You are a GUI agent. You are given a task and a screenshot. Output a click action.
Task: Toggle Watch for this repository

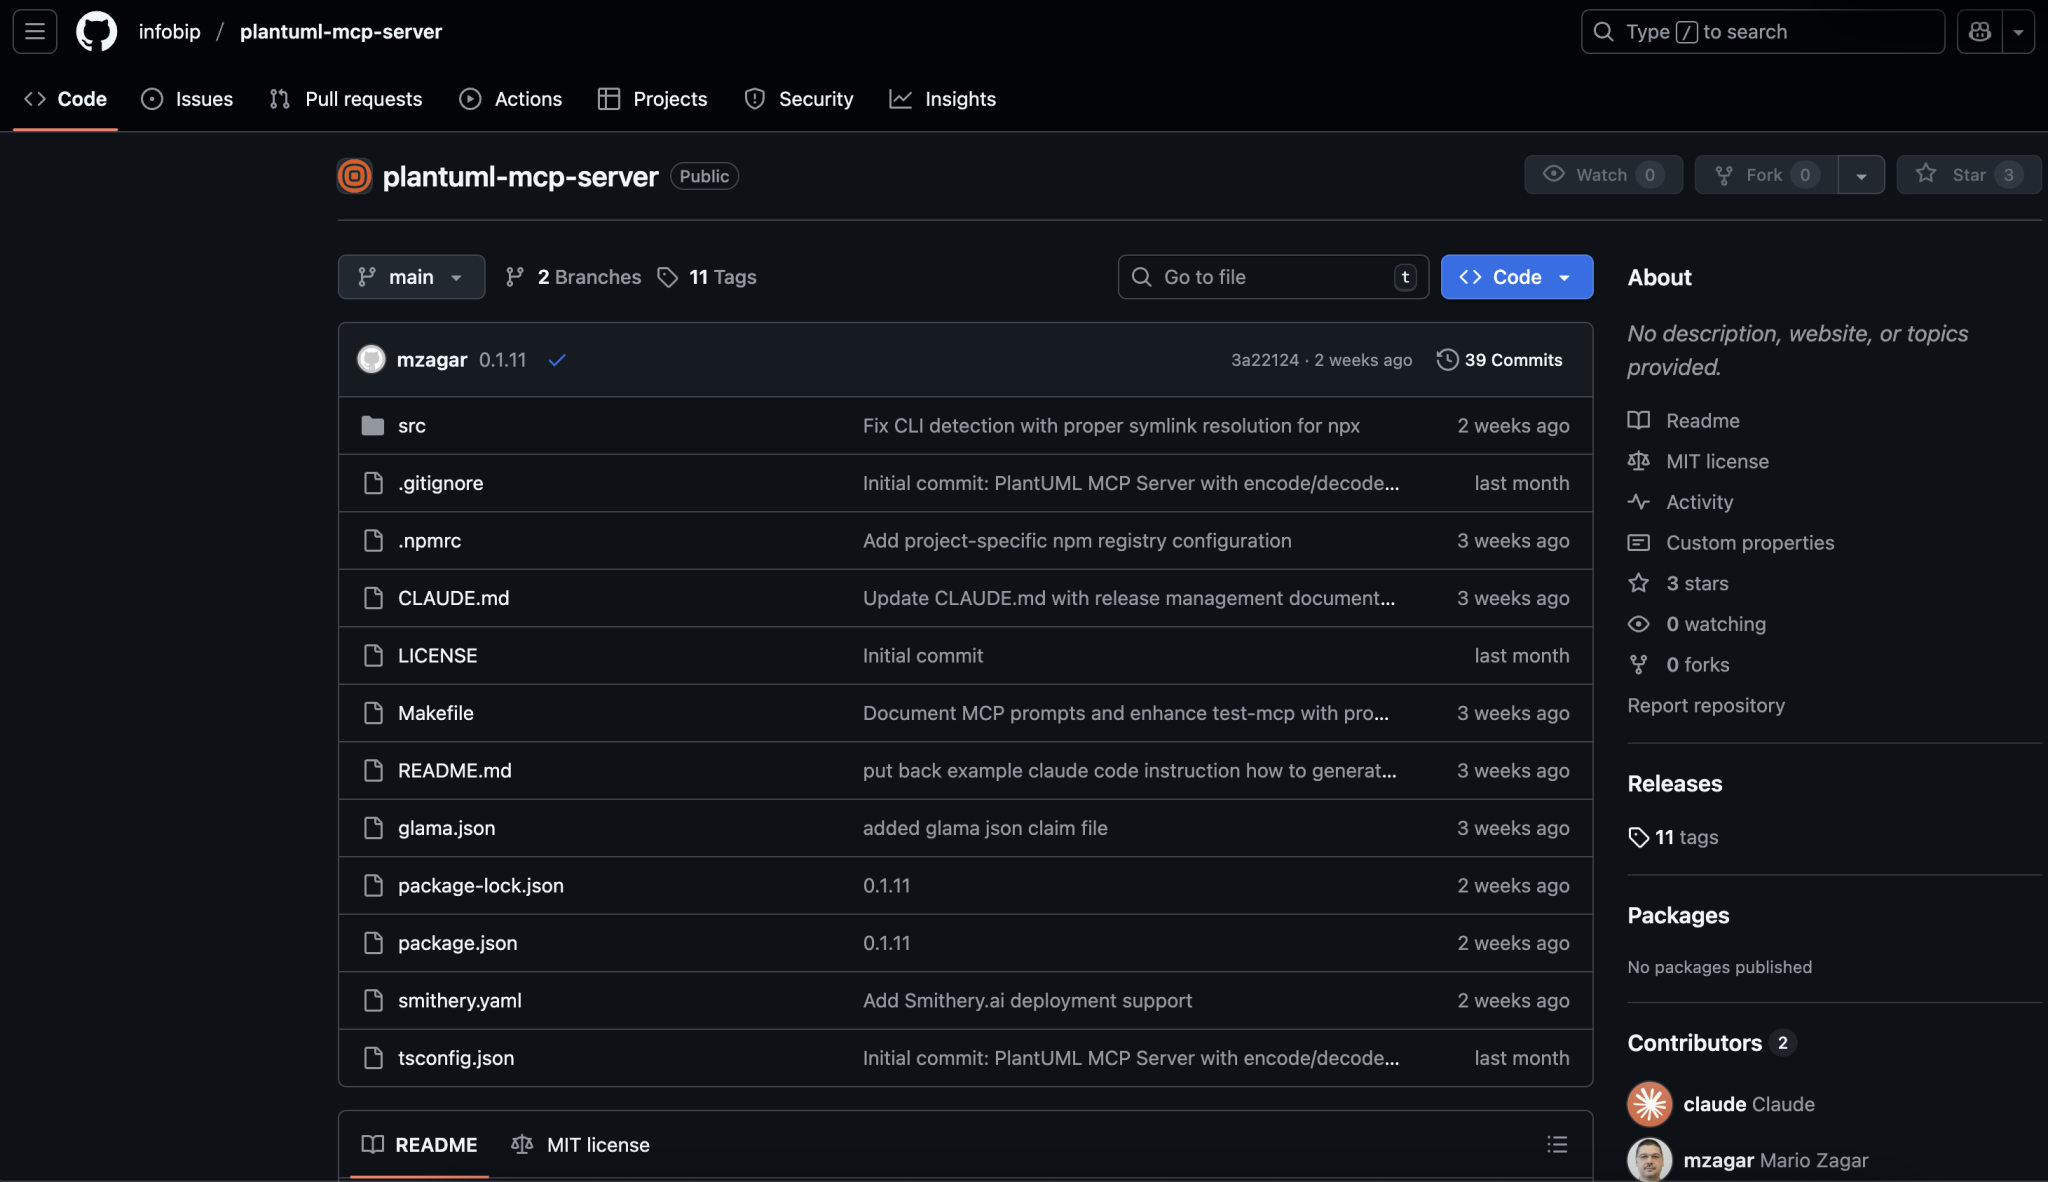click(x=1601, y=174)
